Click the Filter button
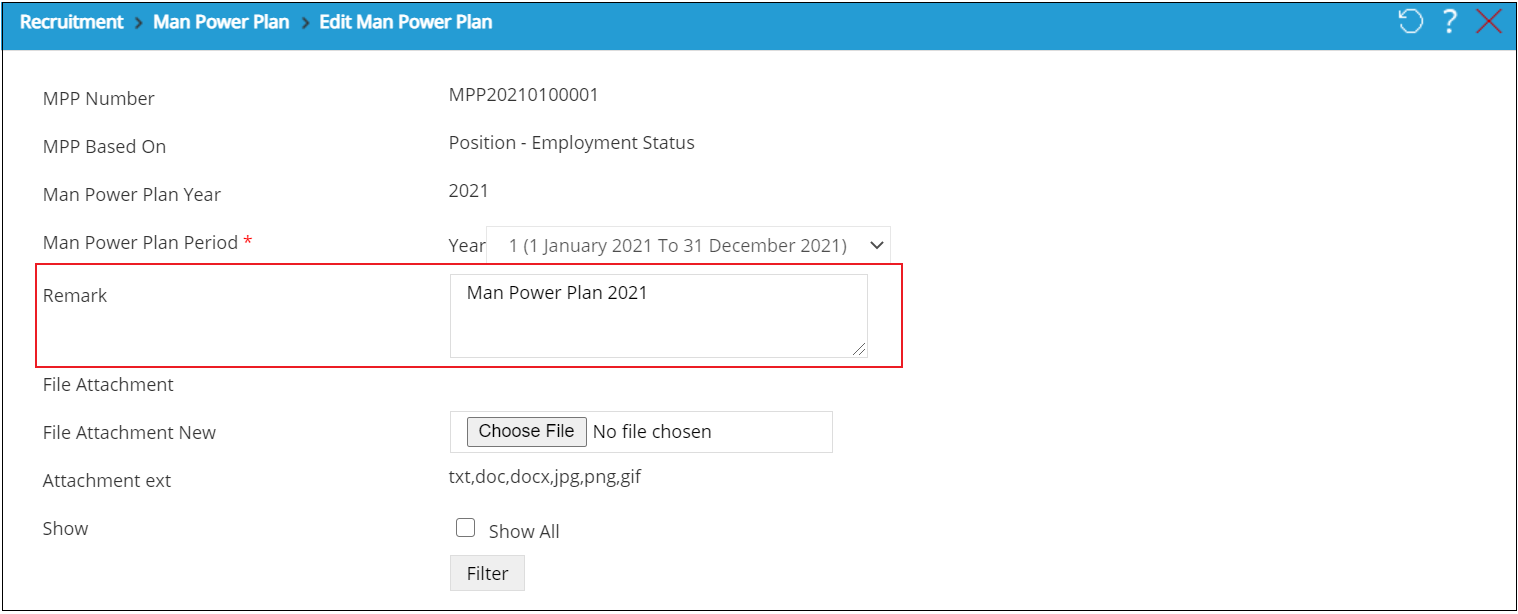This screenshot has width=1518, height=614. point(487,573)
